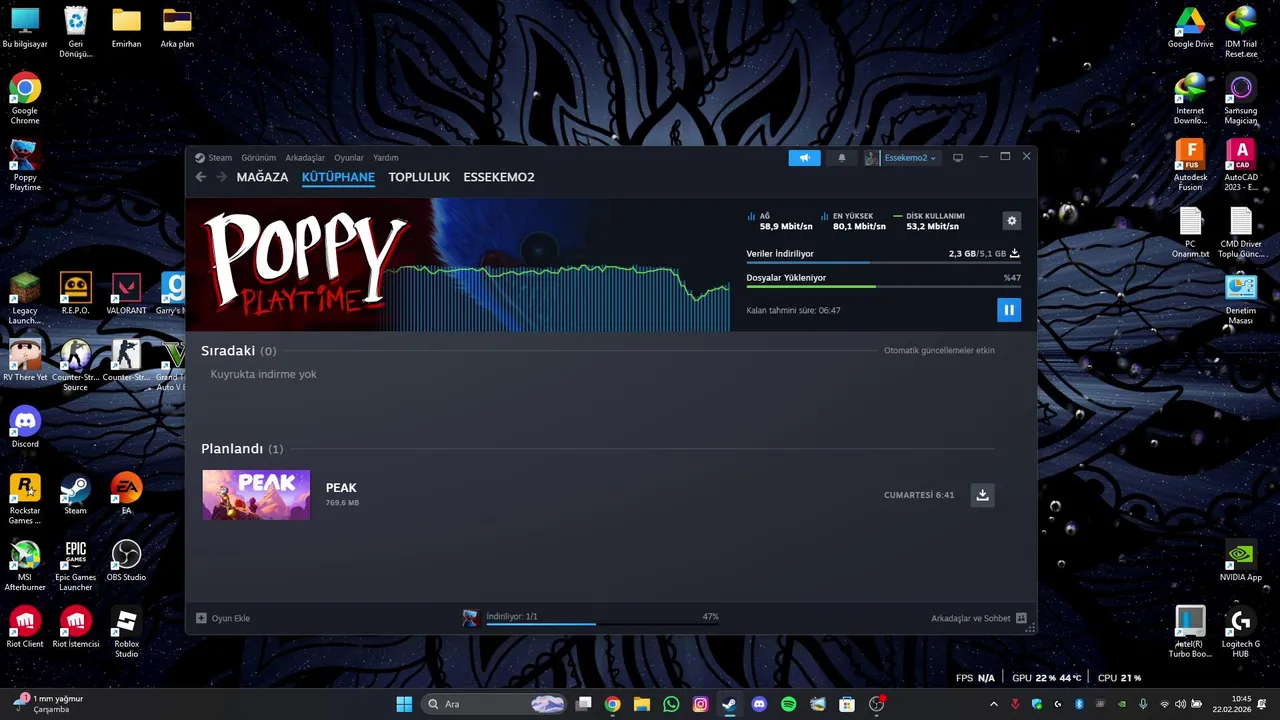
Task: Open Riot Client desktop icon
Action: click(x=25, y=627)
